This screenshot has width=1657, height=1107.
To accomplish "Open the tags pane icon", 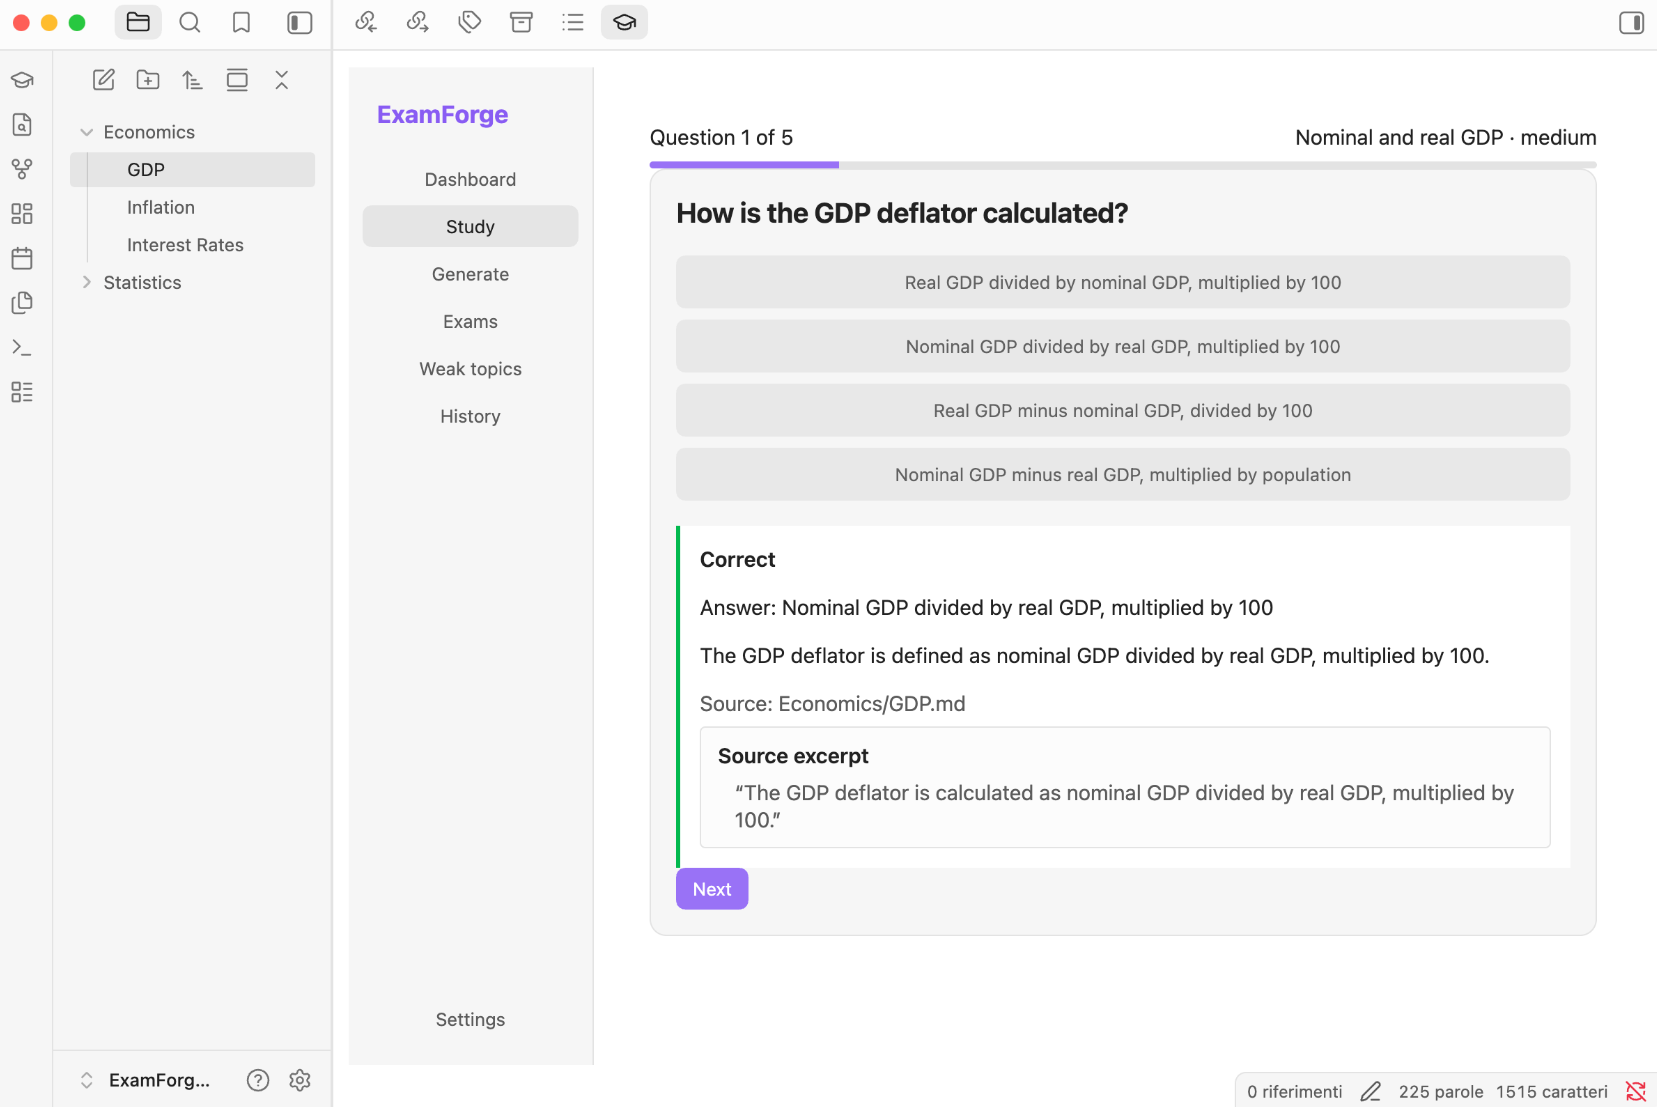I will 470,22.
